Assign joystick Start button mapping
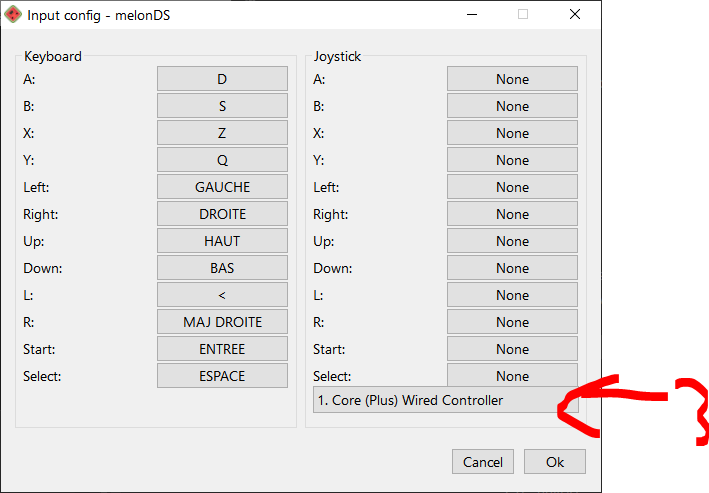The width and height of the screenshot is (709, 493). pyautogui.click(x=512, y=349)
